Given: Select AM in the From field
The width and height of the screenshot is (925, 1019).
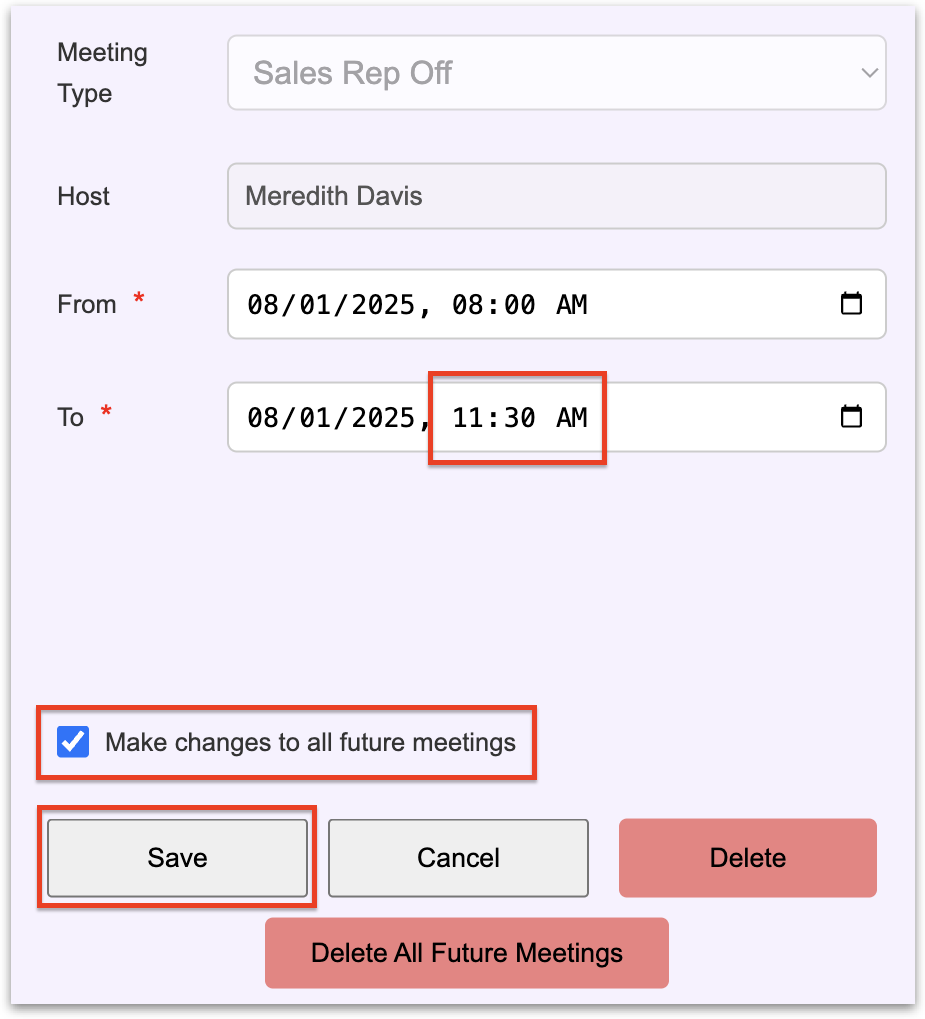Looking at the screenshot, I should (571, 304).
